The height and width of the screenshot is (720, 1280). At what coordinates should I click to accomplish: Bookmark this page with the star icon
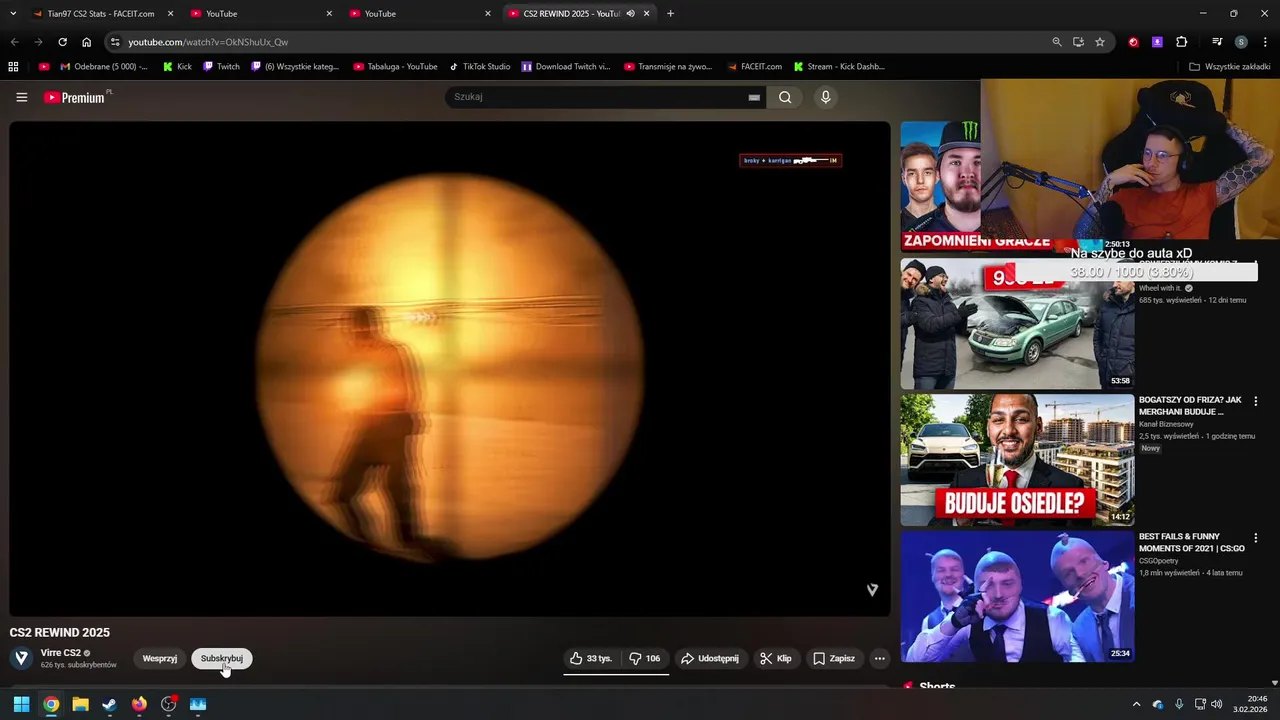1100,42
